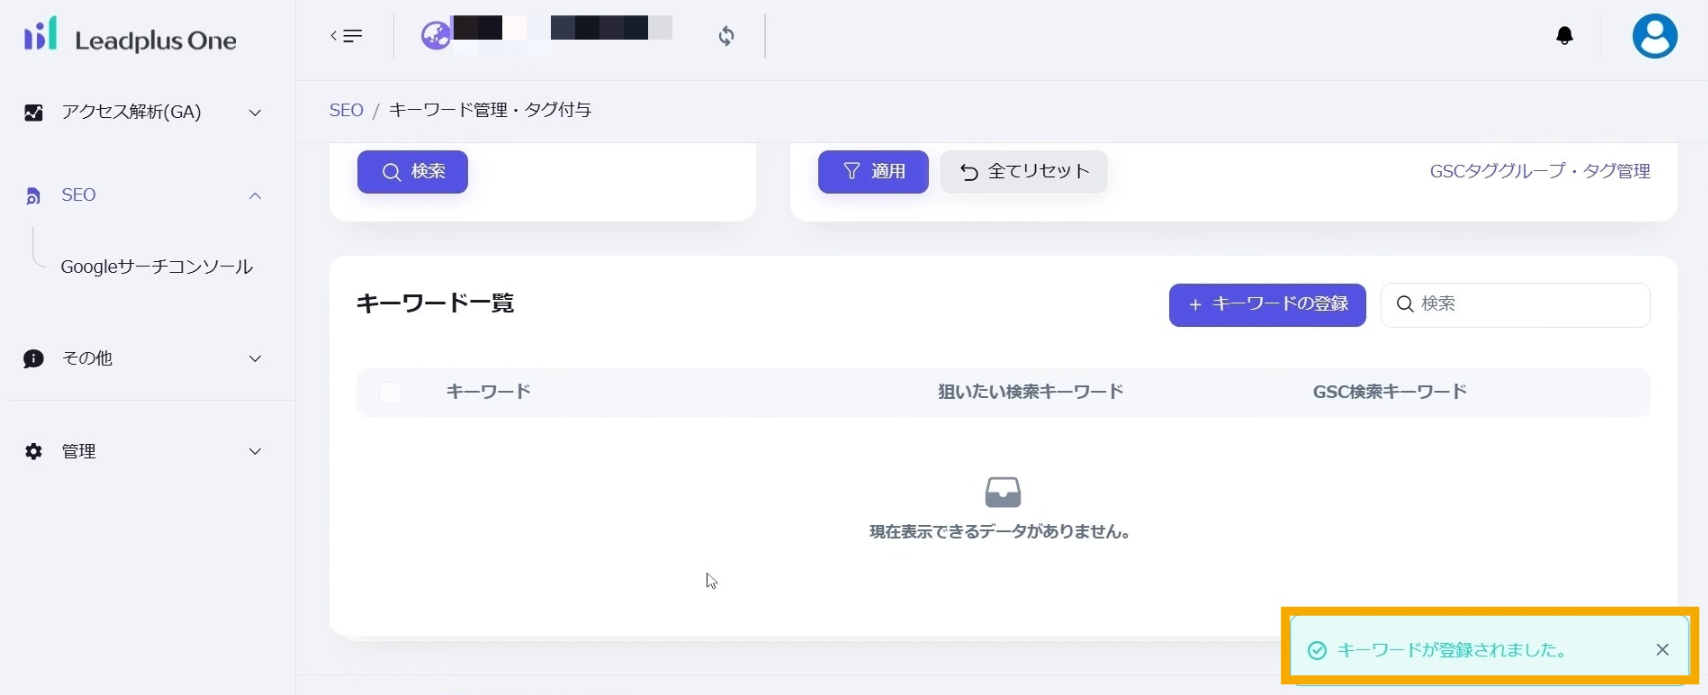
Task: Open the user profile avatar
Action: point(1654,36)
